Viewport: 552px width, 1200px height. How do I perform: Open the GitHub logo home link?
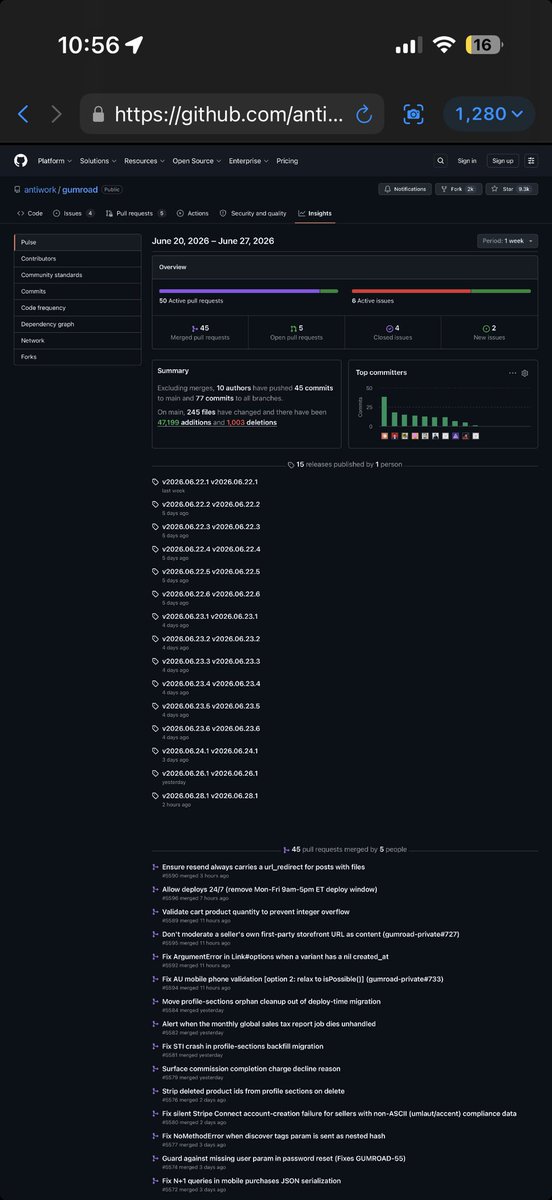[20, 160]
